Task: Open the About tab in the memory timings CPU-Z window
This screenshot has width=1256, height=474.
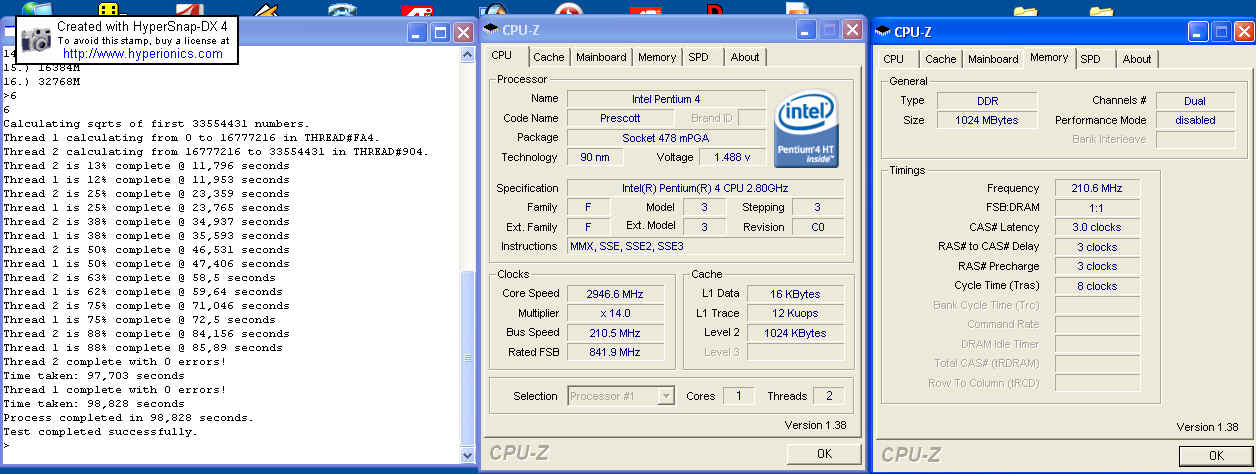Action: (1137, 59)
